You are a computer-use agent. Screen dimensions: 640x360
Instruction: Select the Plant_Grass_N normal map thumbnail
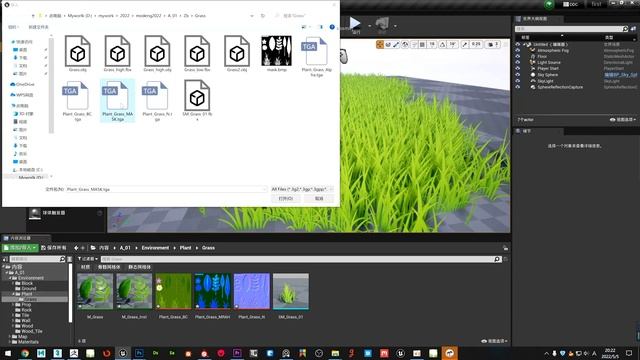click(251, 291)
